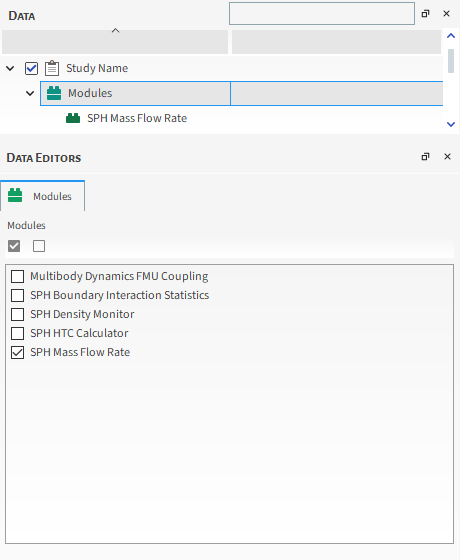Screen dimensions: 460x560
Task: Click the Modules icon in the Data tree
Action: 54,93
